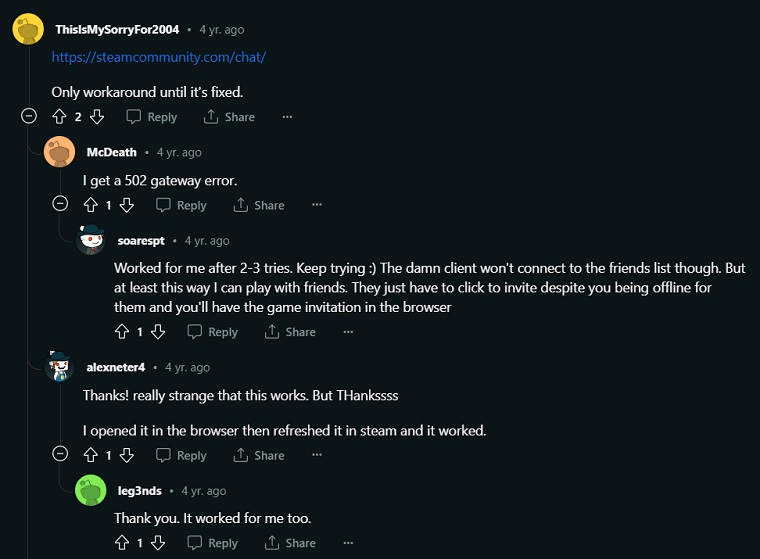
Task: Click McDeath's avatar icon
Action: (x=60, y=152)
